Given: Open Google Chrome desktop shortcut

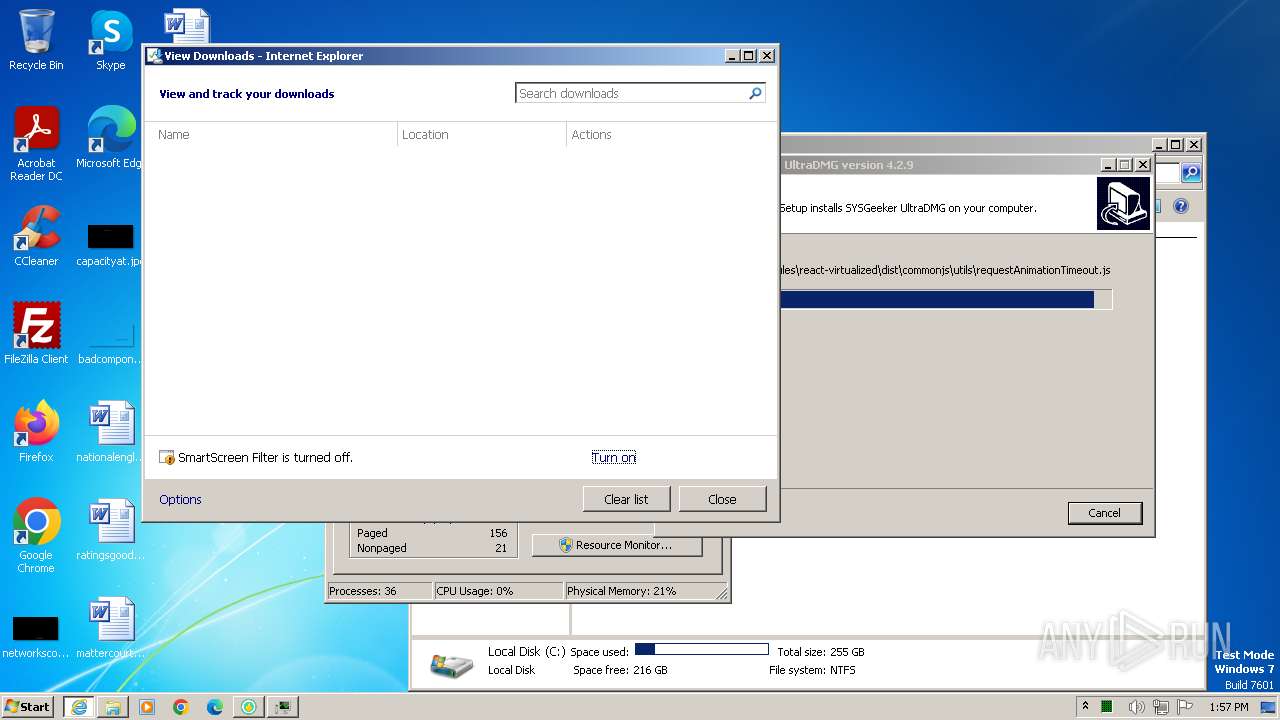Looking at the screenshot, I should [36, 535].
